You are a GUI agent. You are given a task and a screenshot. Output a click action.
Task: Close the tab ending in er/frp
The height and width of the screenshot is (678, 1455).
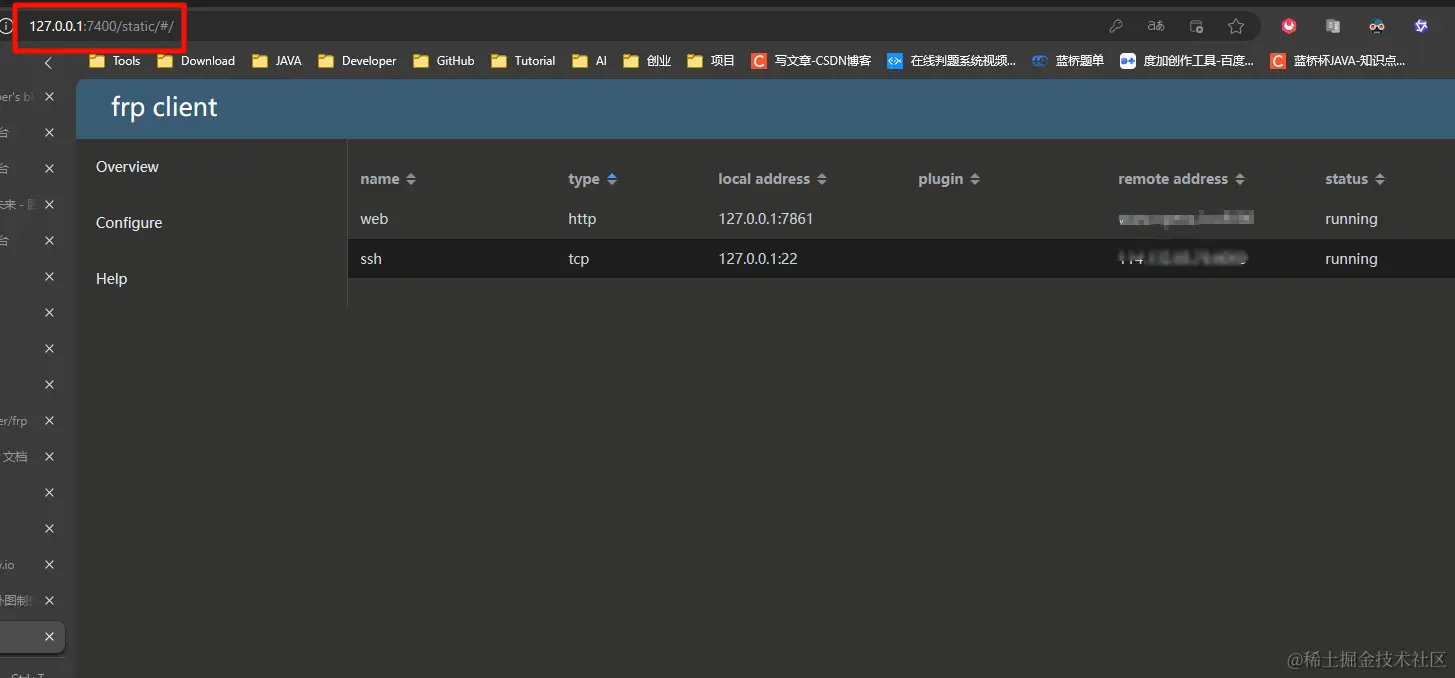coord(49,421)
